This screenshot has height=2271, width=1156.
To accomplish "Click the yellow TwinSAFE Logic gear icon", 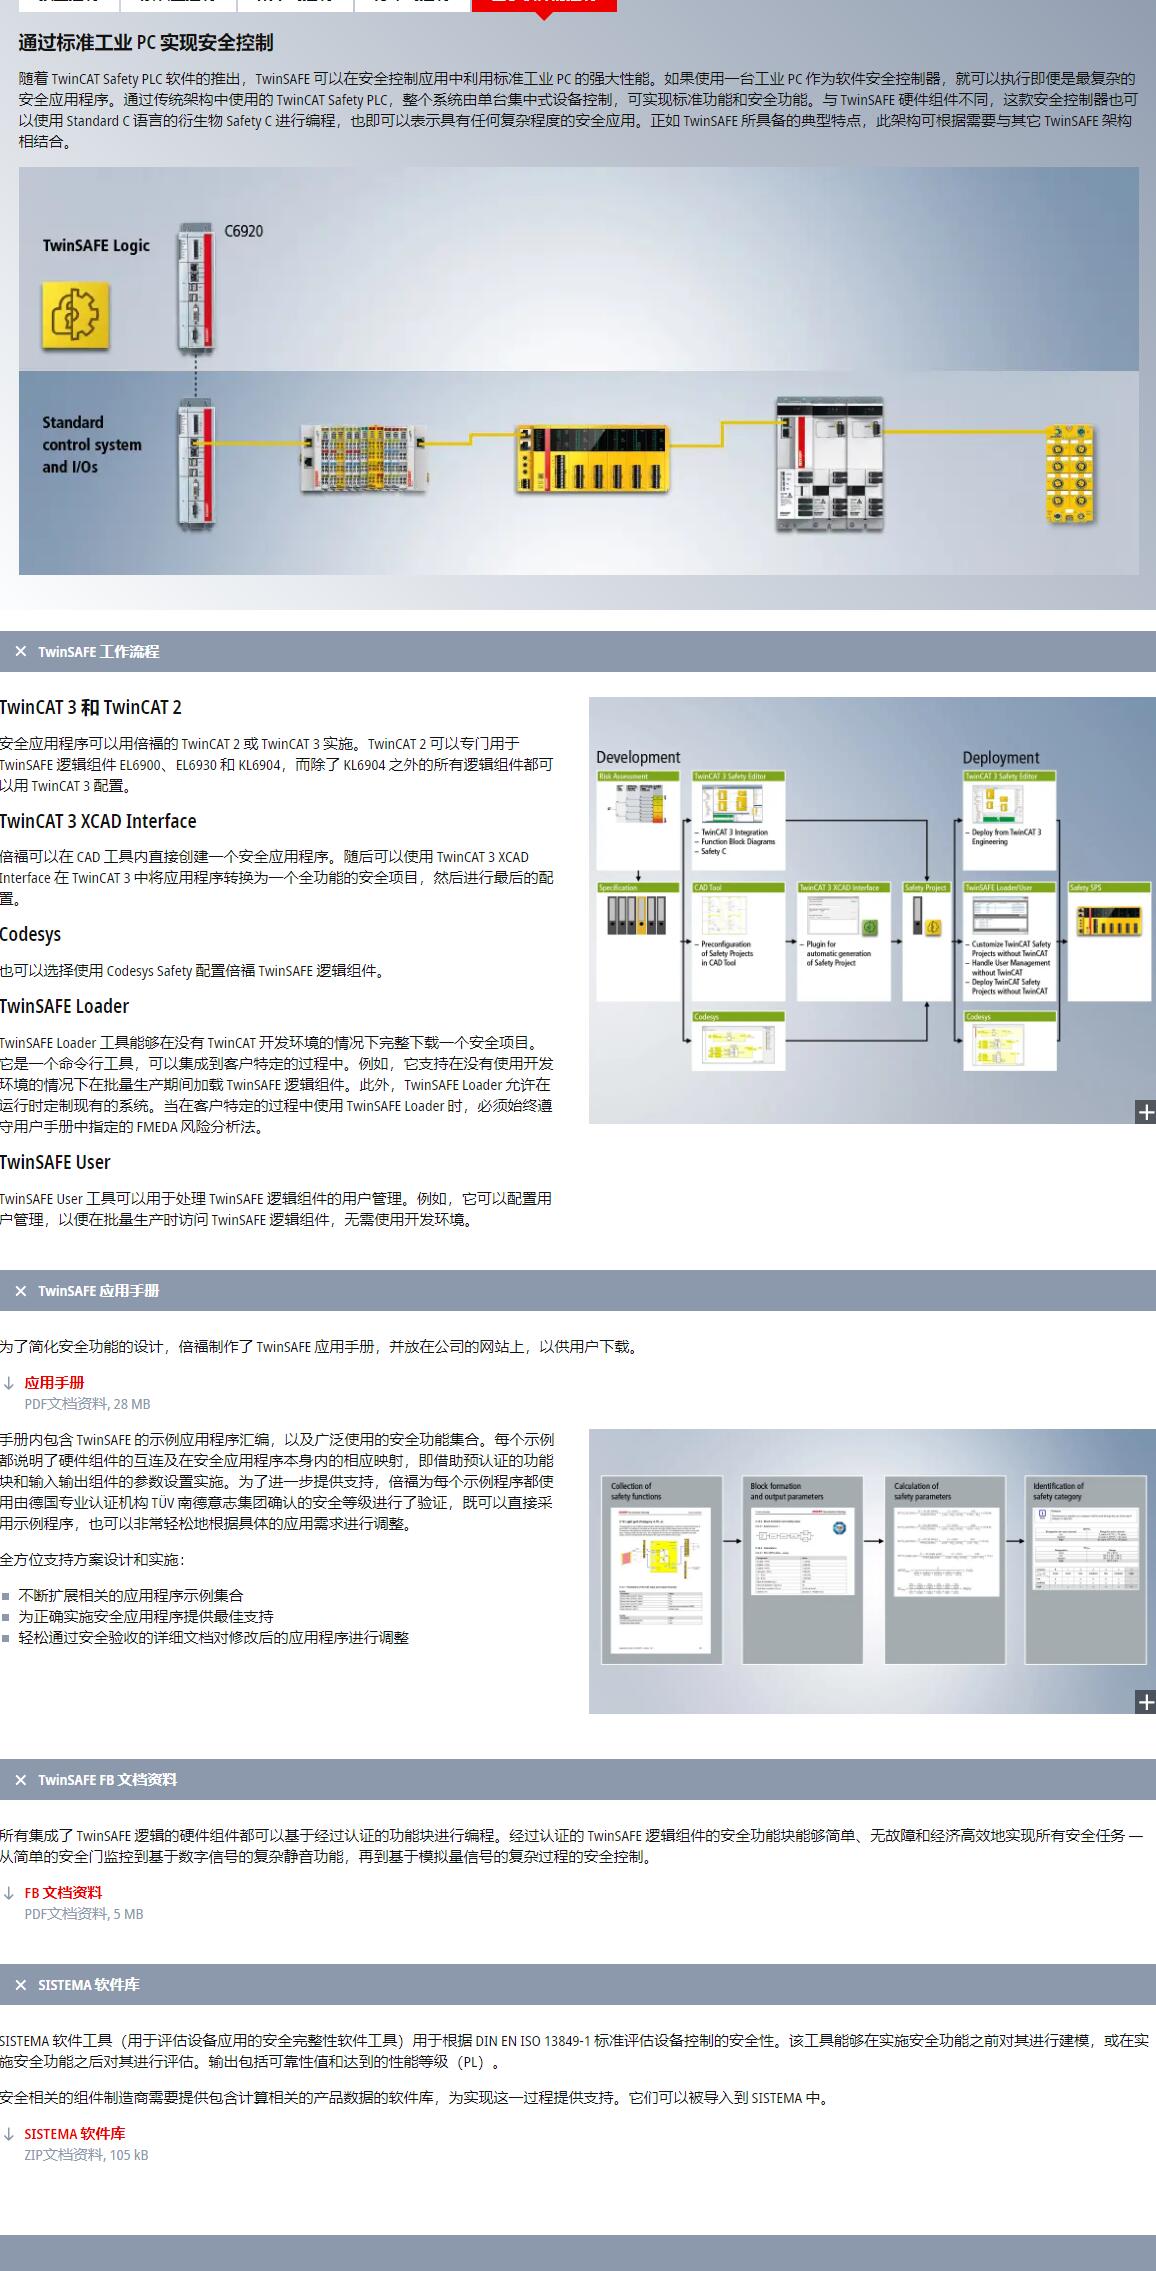I will (75, 315).
